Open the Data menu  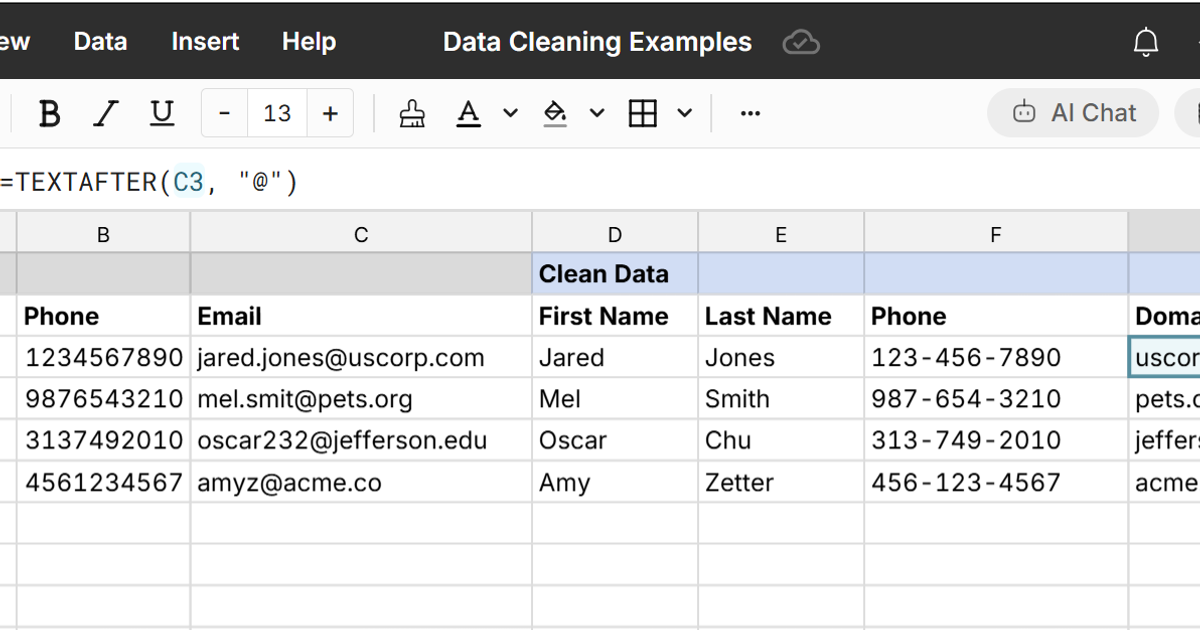tap(100, 42)
